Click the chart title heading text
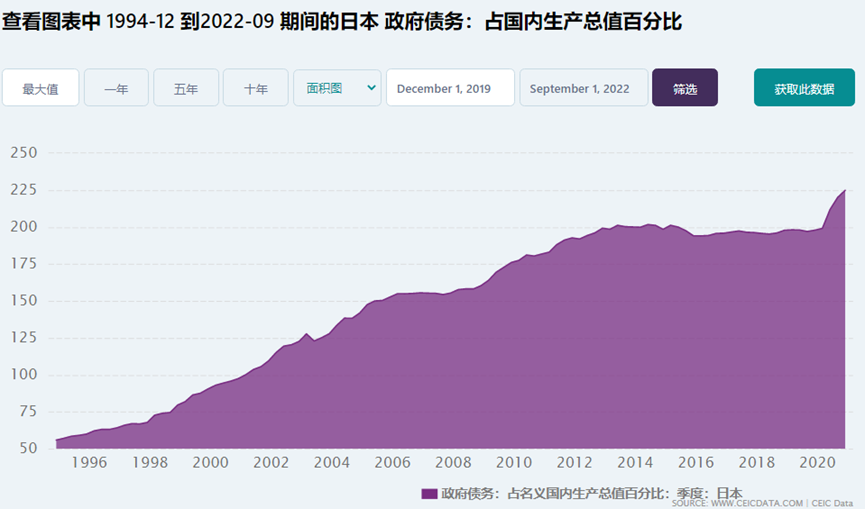This screenshot has width=865, height=509. point(341,22)
